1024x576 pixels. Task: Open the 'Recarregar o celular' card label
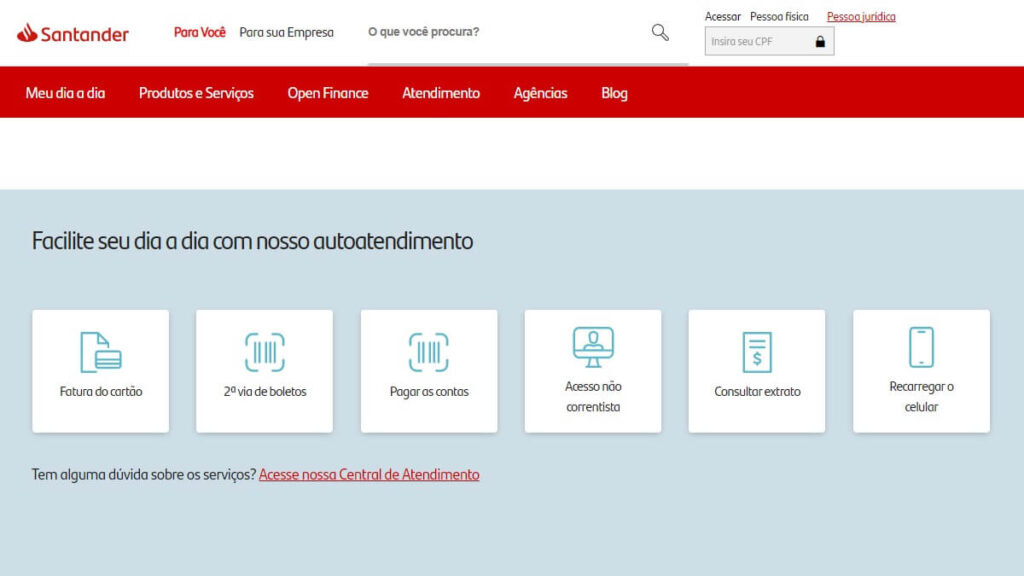921,396
